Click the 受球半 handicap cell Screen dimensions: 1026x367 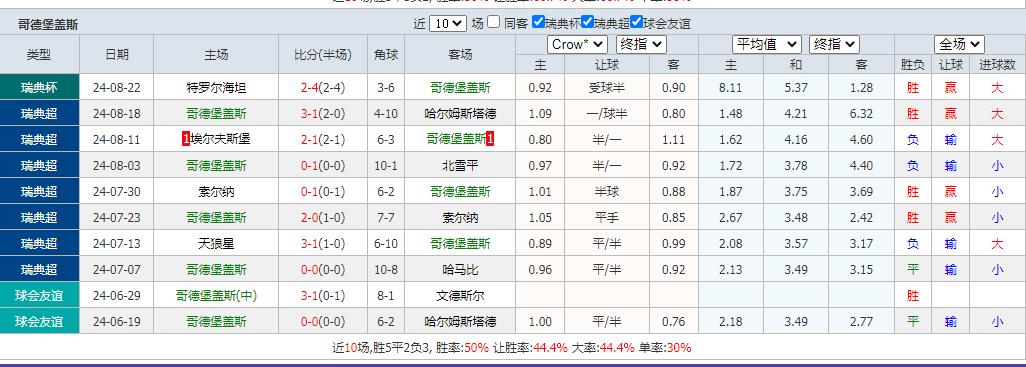(x=607, y=87)
